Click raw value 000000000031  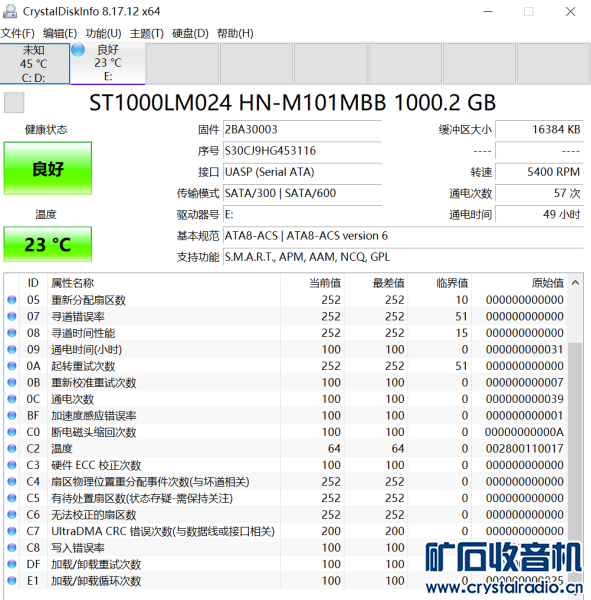[524, 349]
